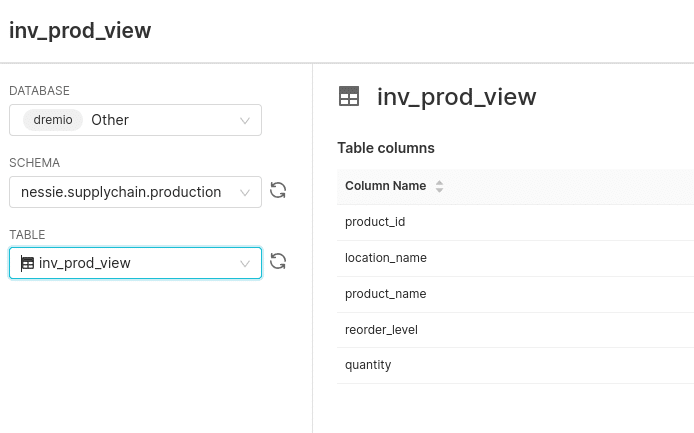Click the Table columns heading
This screenshot has width=694, height=433.
(386, 148)
